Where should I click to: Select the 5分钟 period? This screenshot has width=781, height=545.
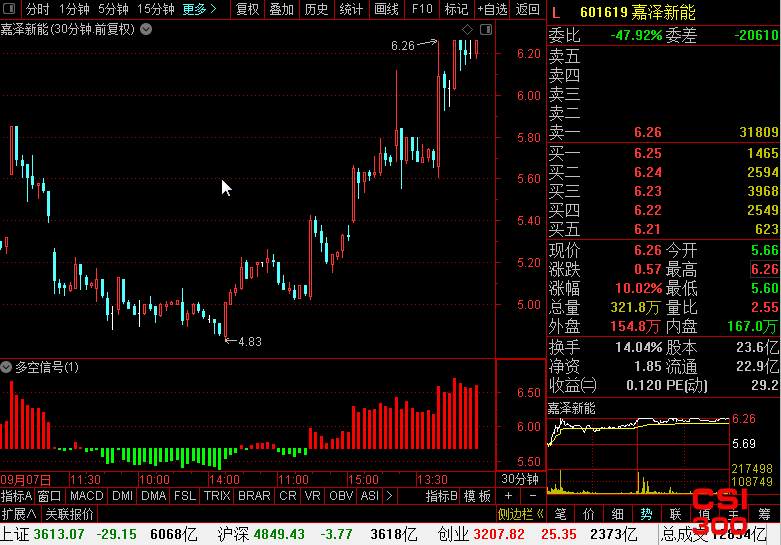(x=113, y=9)
